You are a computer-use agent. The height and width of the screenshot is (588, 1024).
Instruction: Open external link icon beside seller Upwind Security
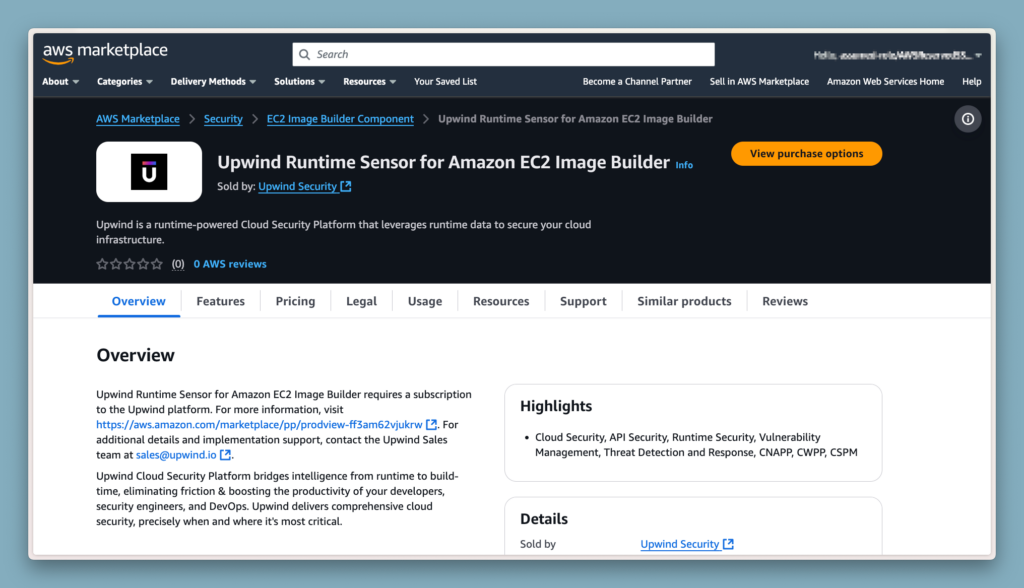pyautogui.click(x=347, y=186)
